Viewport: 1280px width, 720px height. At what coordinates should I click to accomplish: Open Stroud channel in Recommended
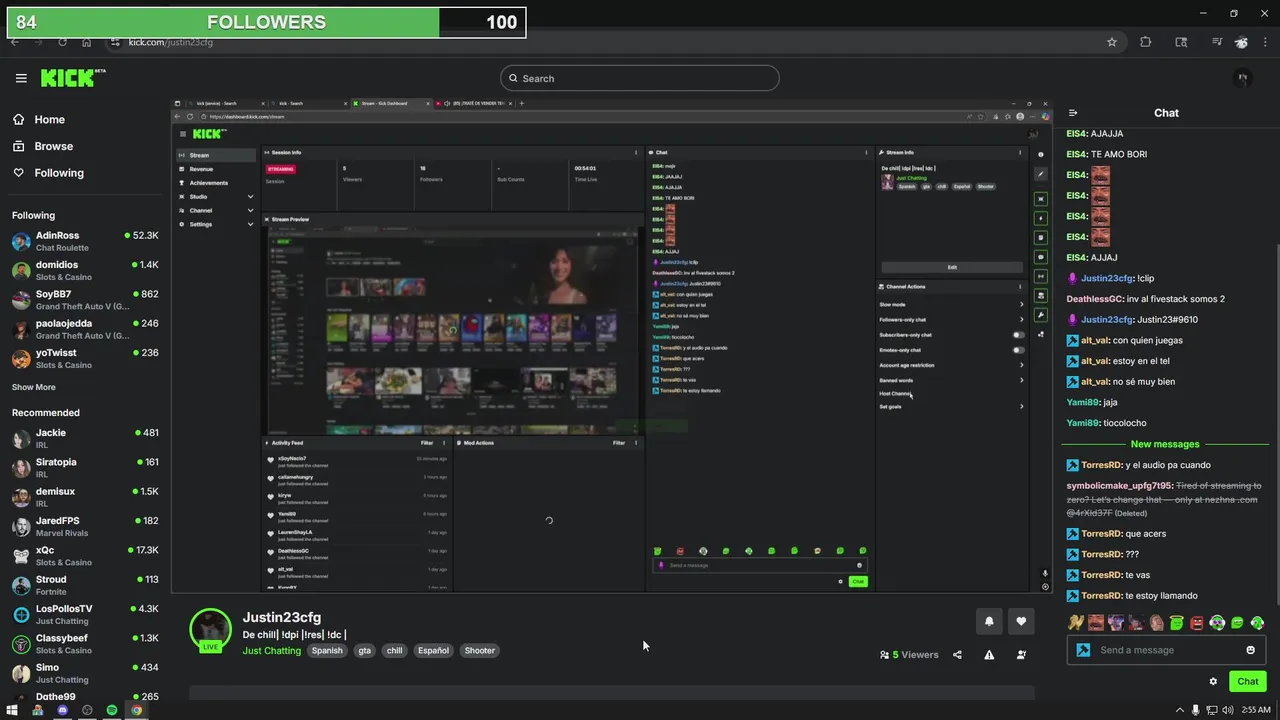click(85, 585)
